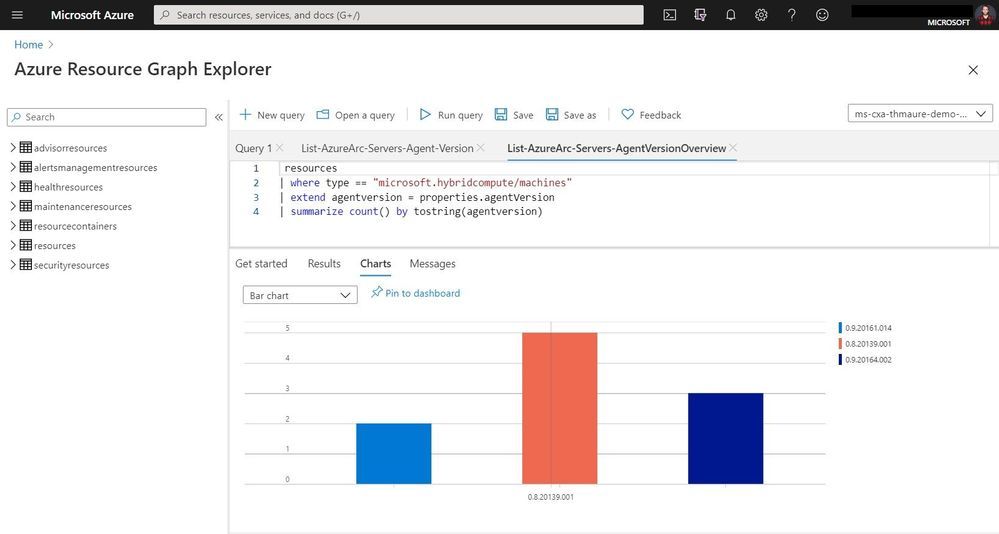999x534 pixels.
Task: Switch to the Query 1 tab
Action: (254, 148)
